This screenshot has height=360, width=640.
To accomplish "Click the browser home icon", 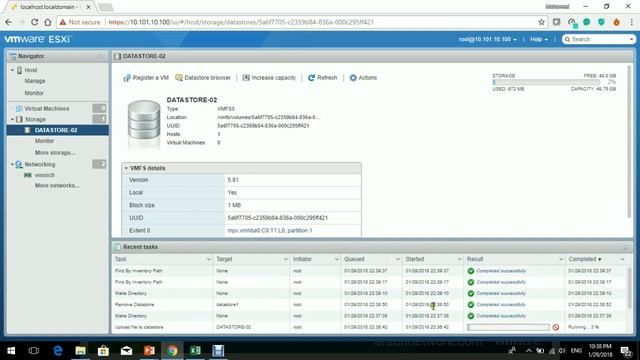I will [x=48, y=22].
